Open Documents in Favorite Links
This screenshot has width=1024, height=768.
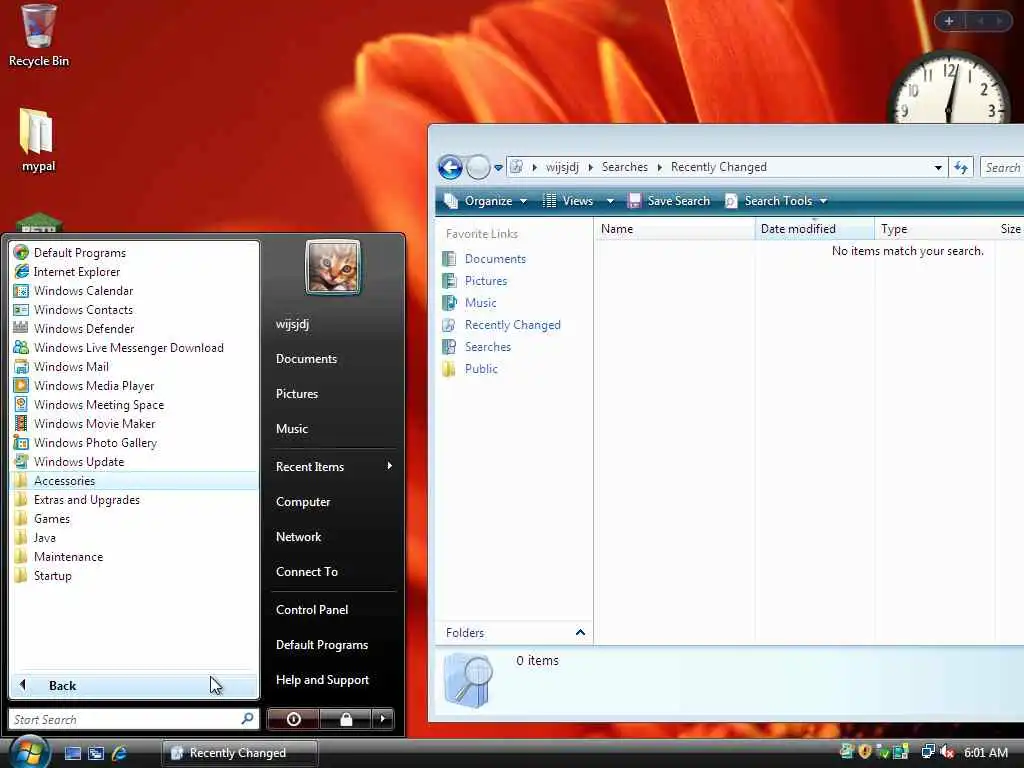click(x=495, y=259)
